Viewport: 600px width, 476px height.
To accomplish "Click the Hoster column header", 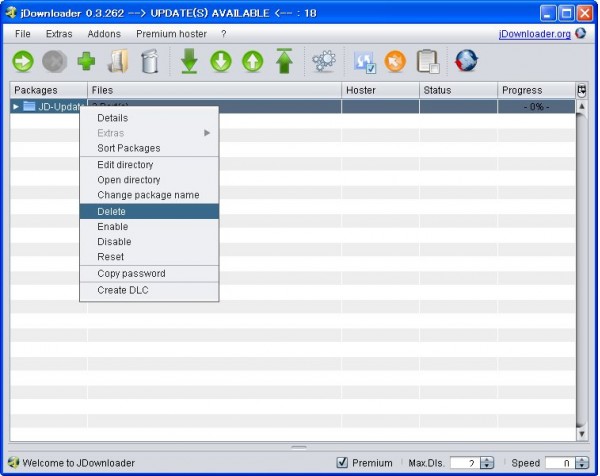I will tap(380, 90).
